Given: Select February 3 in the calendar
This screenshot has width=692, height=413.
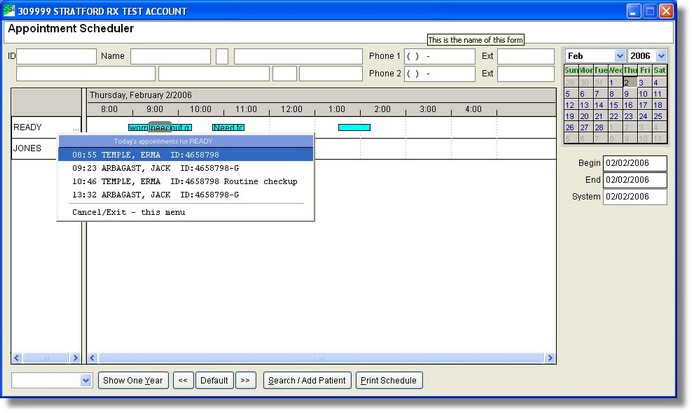Looking at the screenshot, I should point(643,83).
